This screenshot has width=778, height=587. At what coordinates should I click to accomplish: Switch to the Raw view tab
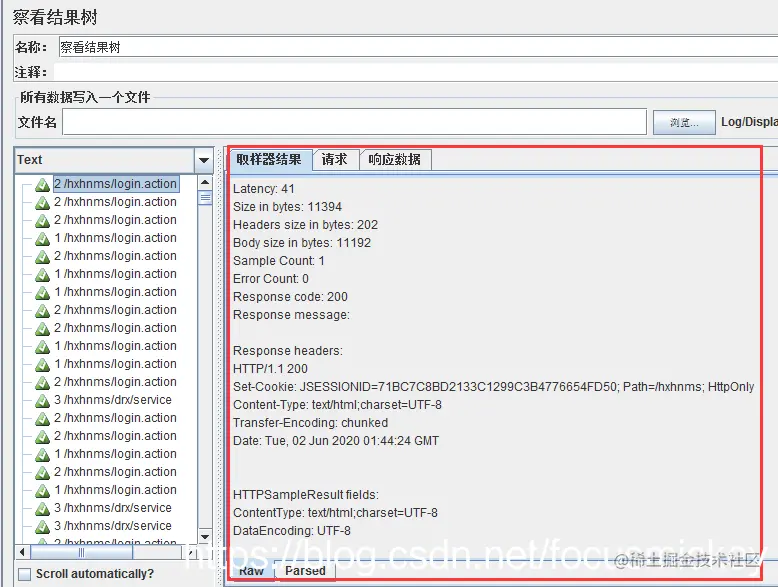(252, 571)
